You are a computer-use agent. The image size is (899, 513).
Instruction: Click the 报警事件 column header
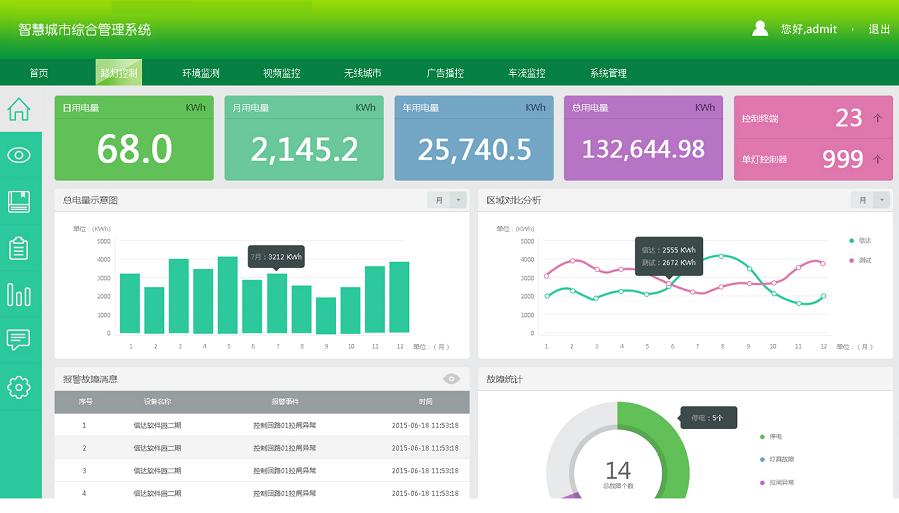[x=285, y=402]
